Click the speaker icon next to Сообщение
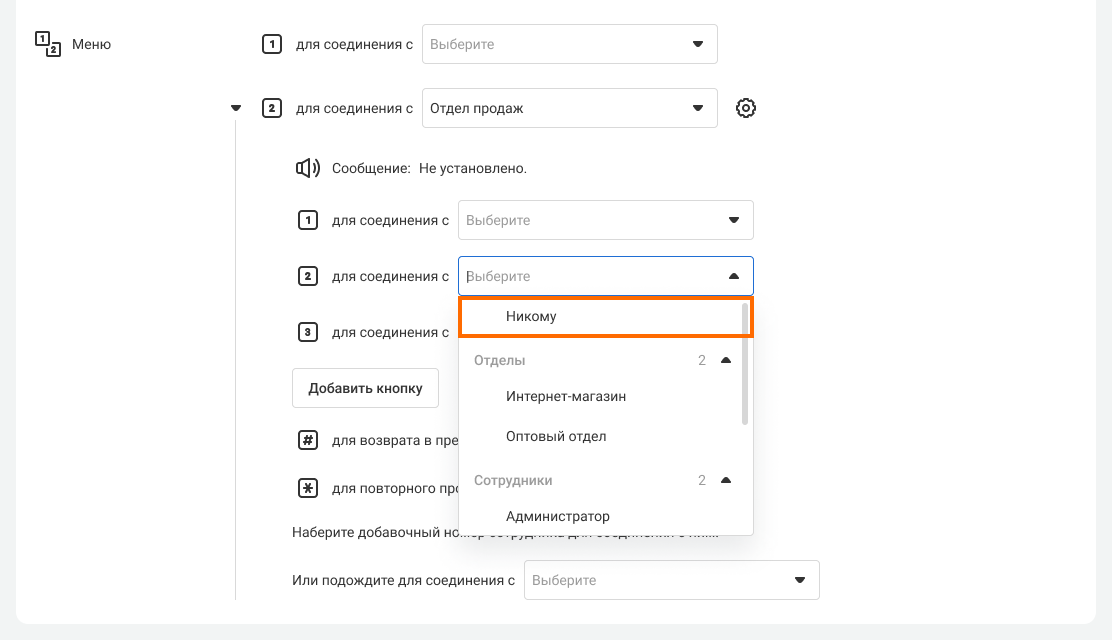The height and width of the screenshot is (640, 1112). pyautogui.click(x=308, y=168)
